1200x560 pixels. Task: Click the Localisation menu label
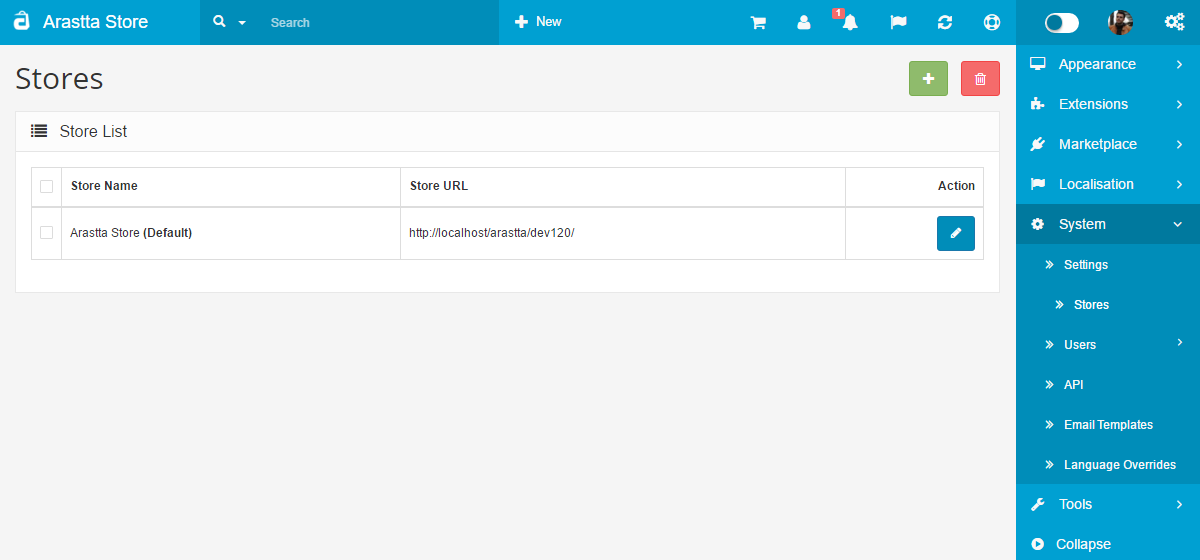pos(1096,184)
